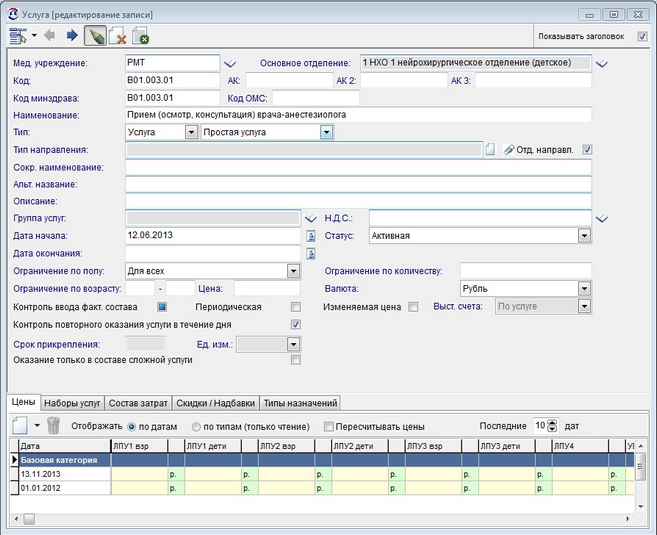This screenshot has height=535, width=657.
Task: Switch to the Цены tab
Action: pyautogui.click(x=23, y=402)
